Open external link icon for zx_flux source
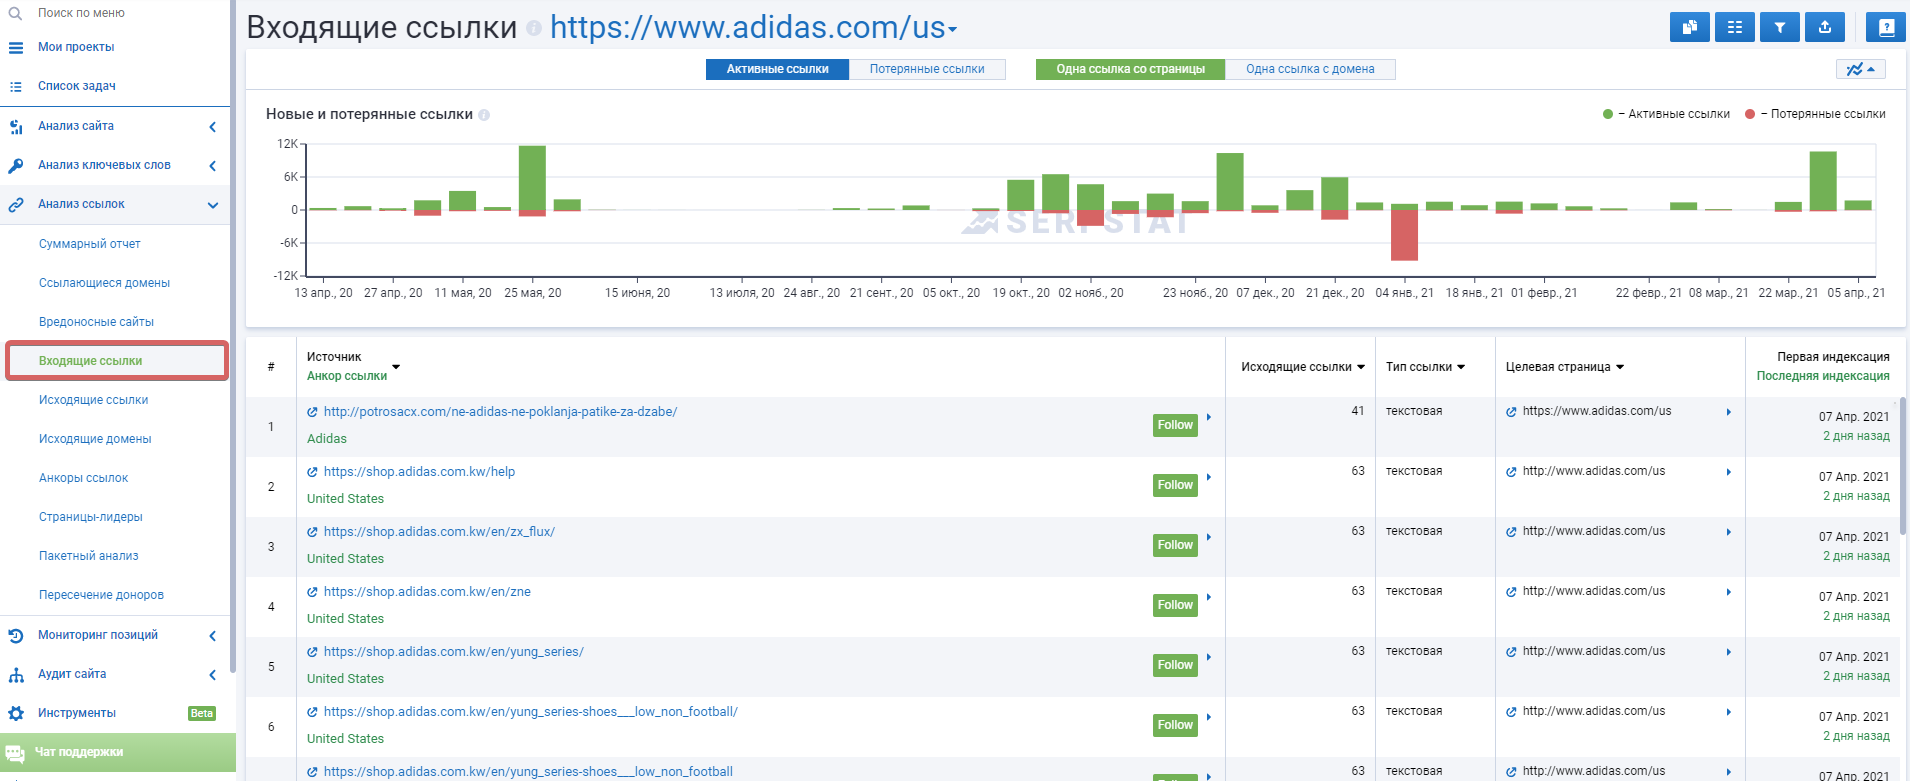This screenshot has height=781, width=1910. click(312, 532)
